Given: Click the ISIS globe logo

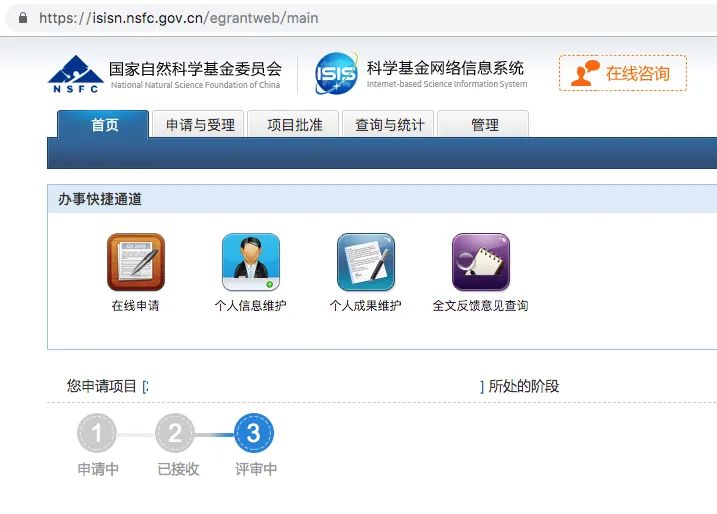Looking at the screenshot, I should coord(336,73).
